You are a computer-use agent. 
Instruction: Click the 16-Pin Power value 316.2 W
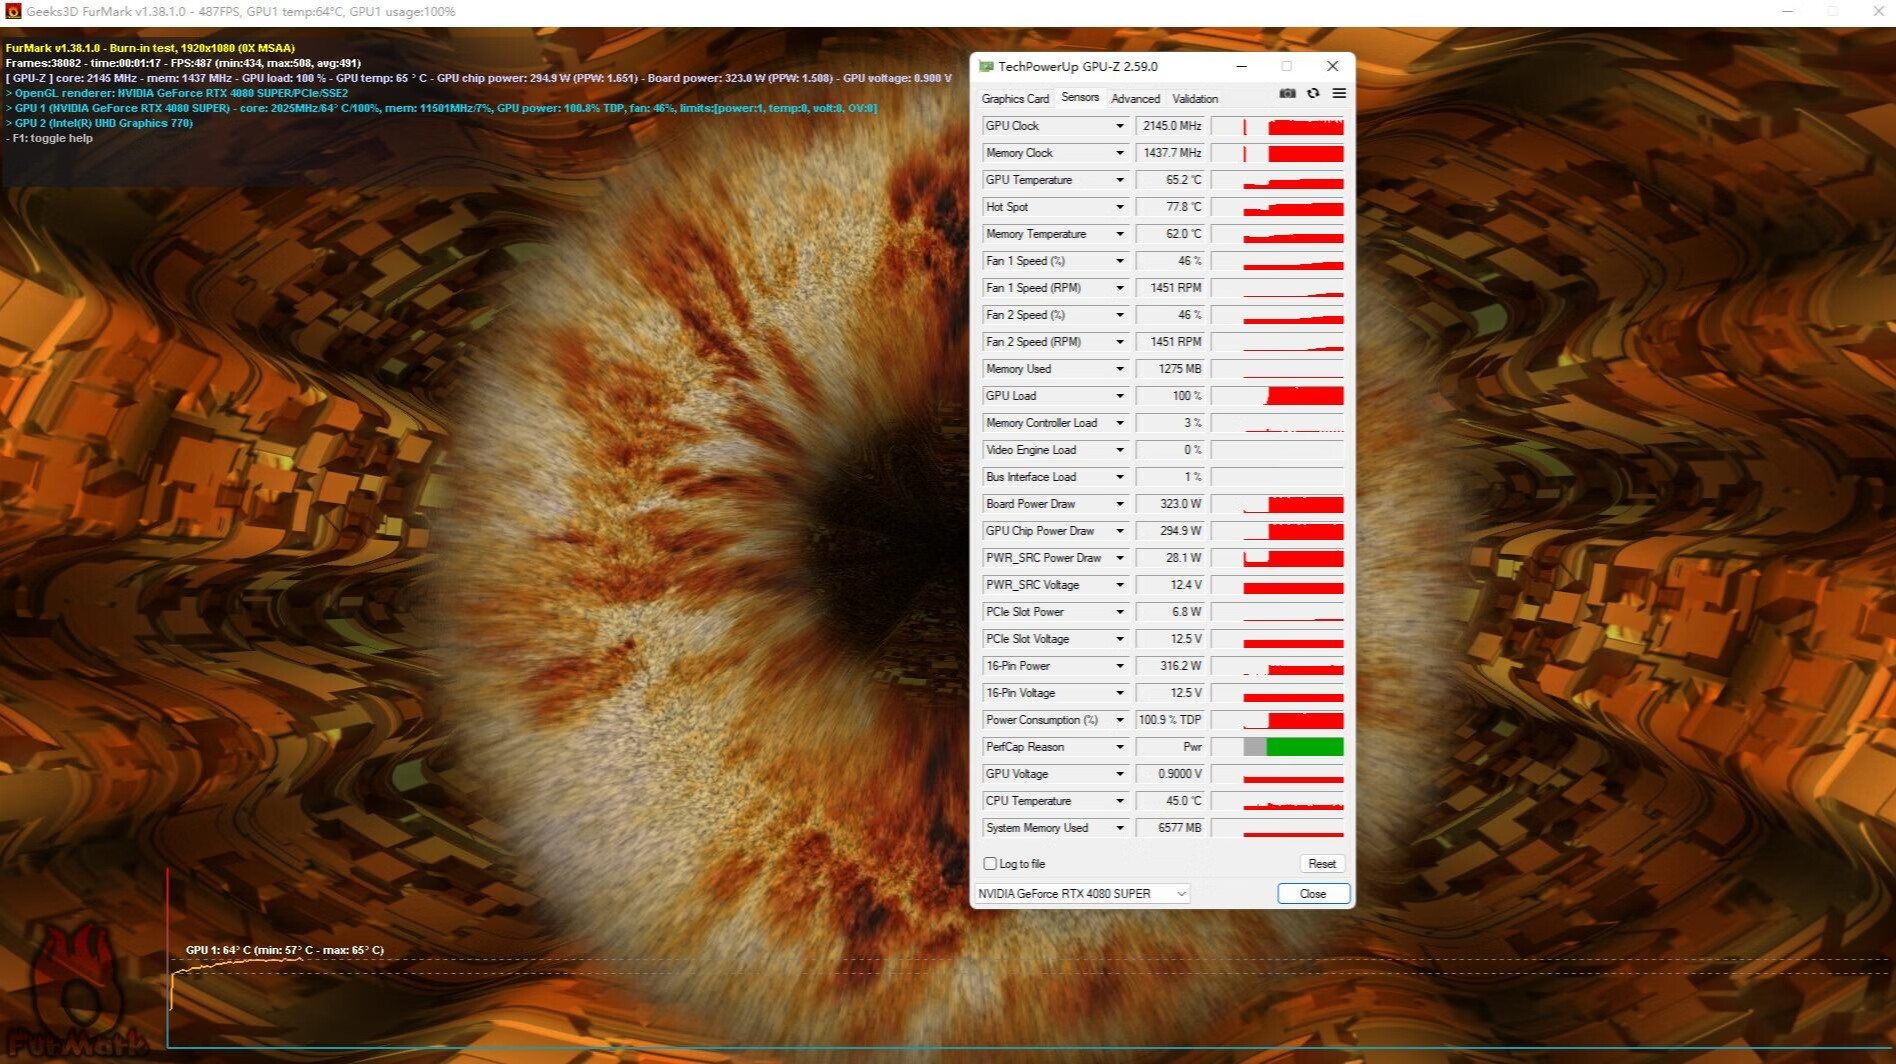click(1171, 666)
